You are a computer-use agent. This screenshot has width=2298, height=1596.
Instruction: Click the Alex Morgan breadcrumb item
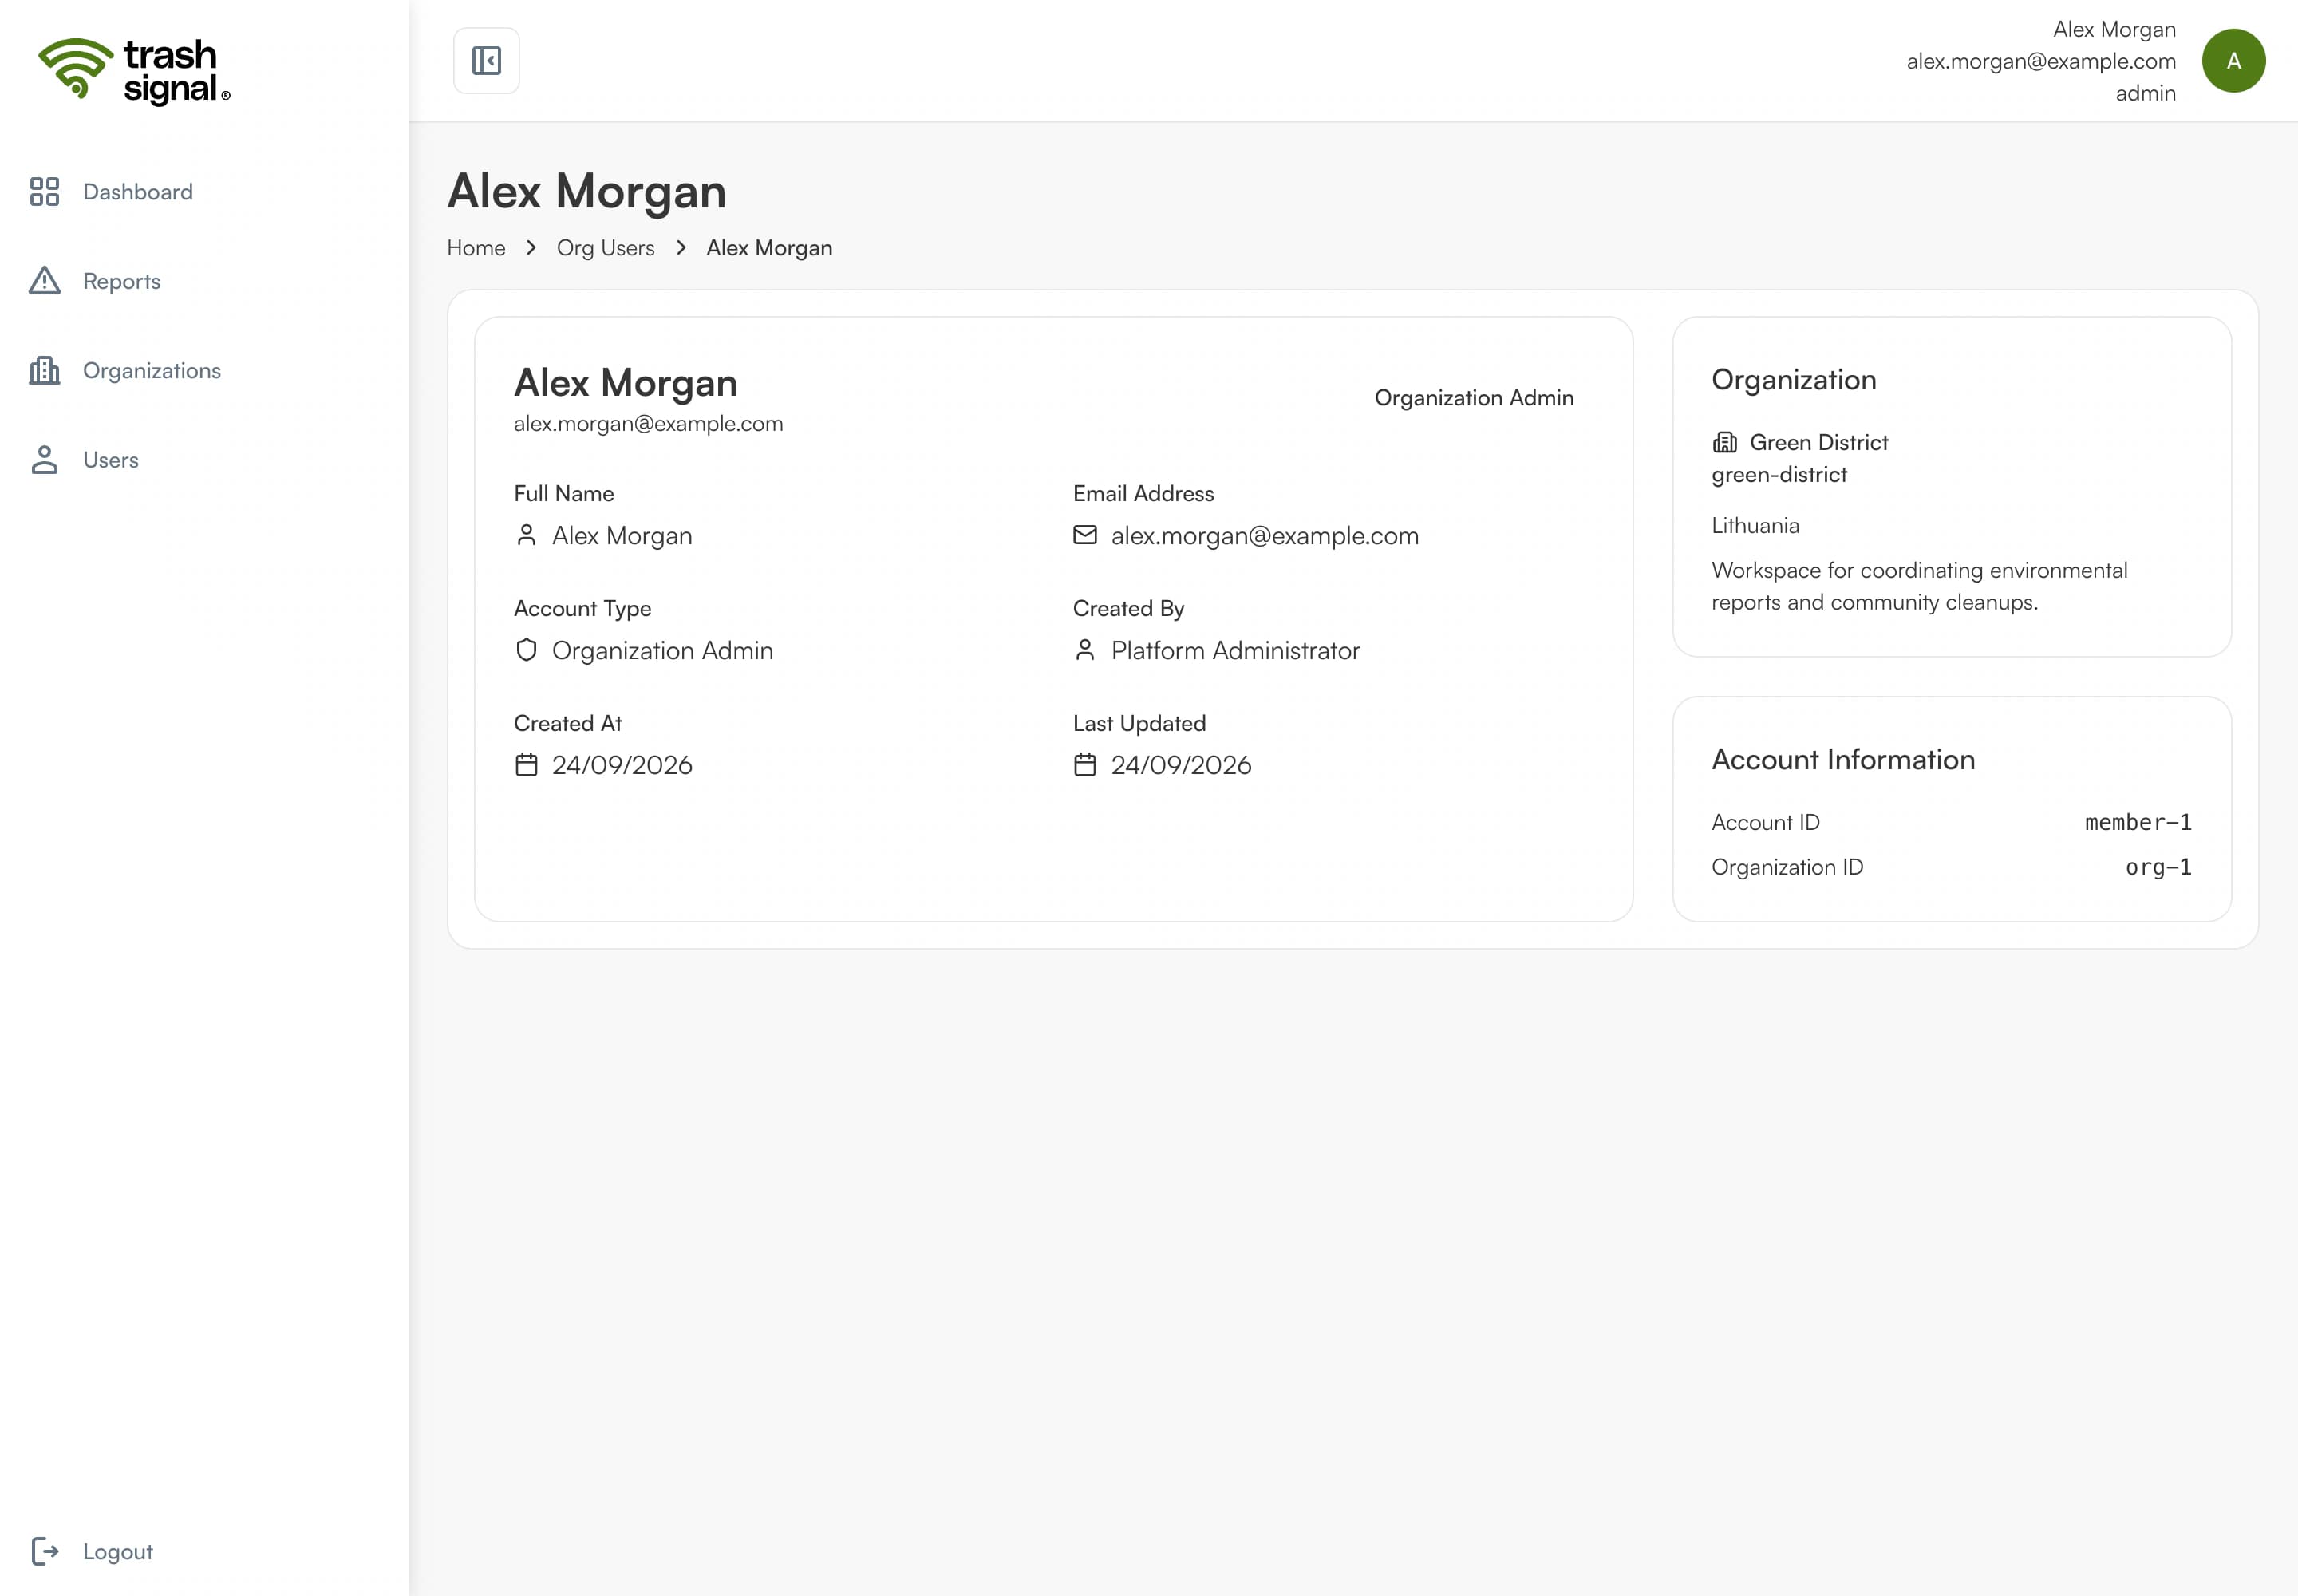click(x=769, y=247)
